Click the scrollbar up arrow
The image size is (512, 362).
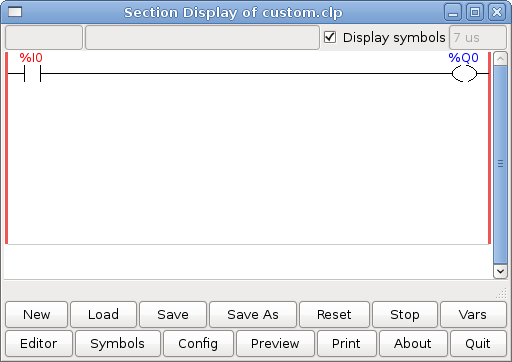[500, 59]
